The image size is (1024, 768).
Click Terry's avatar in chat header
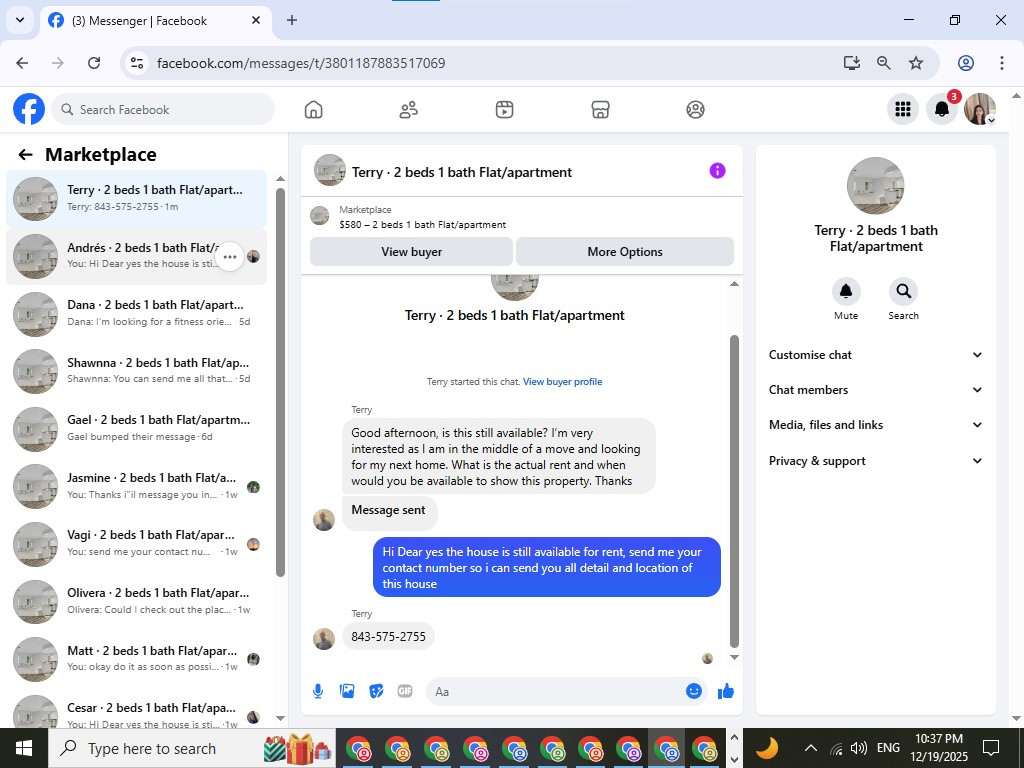click(330, 170)
